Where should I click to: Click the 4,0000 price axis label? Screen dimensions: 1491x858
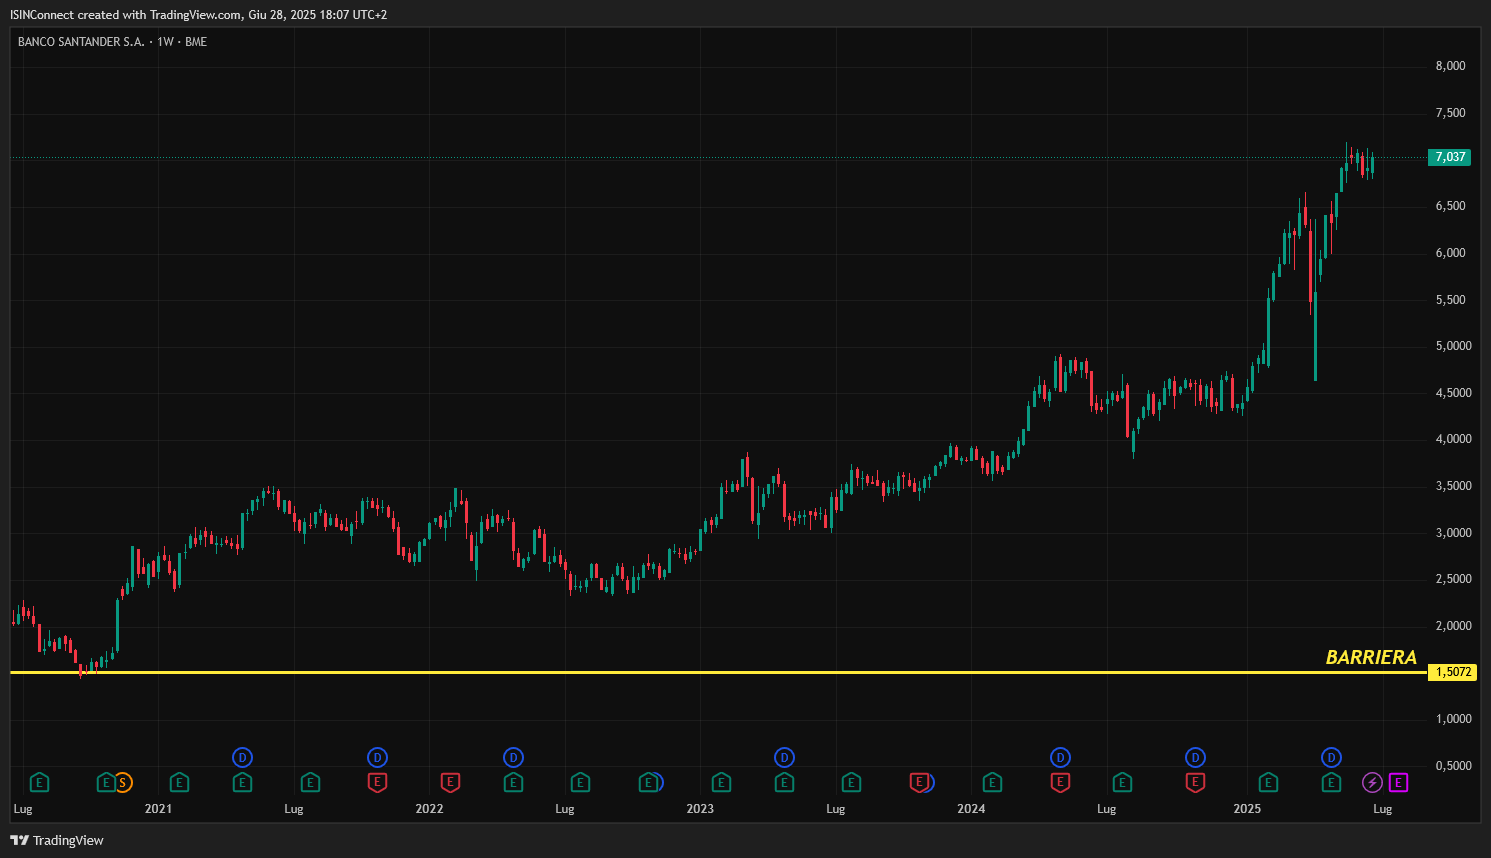[1453, 439]
